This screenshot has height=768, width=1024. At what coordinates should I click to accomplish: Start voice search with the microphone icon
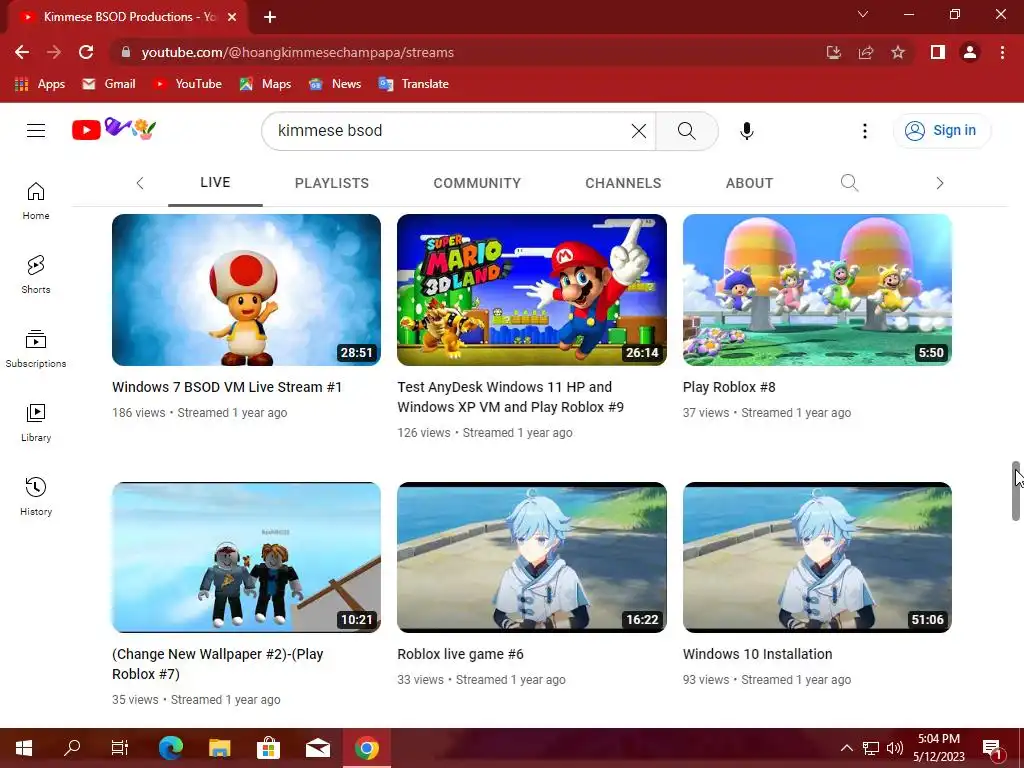pyautogui.click(x=746, y=131)
